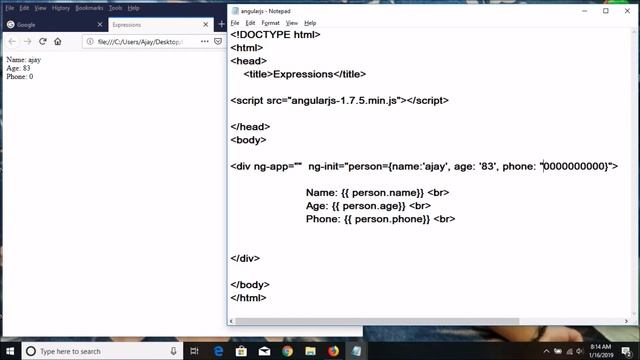Click the title Expressions line in Notepad
The height and width of the screenshot is (360, 640).
[x=304, y=74]
